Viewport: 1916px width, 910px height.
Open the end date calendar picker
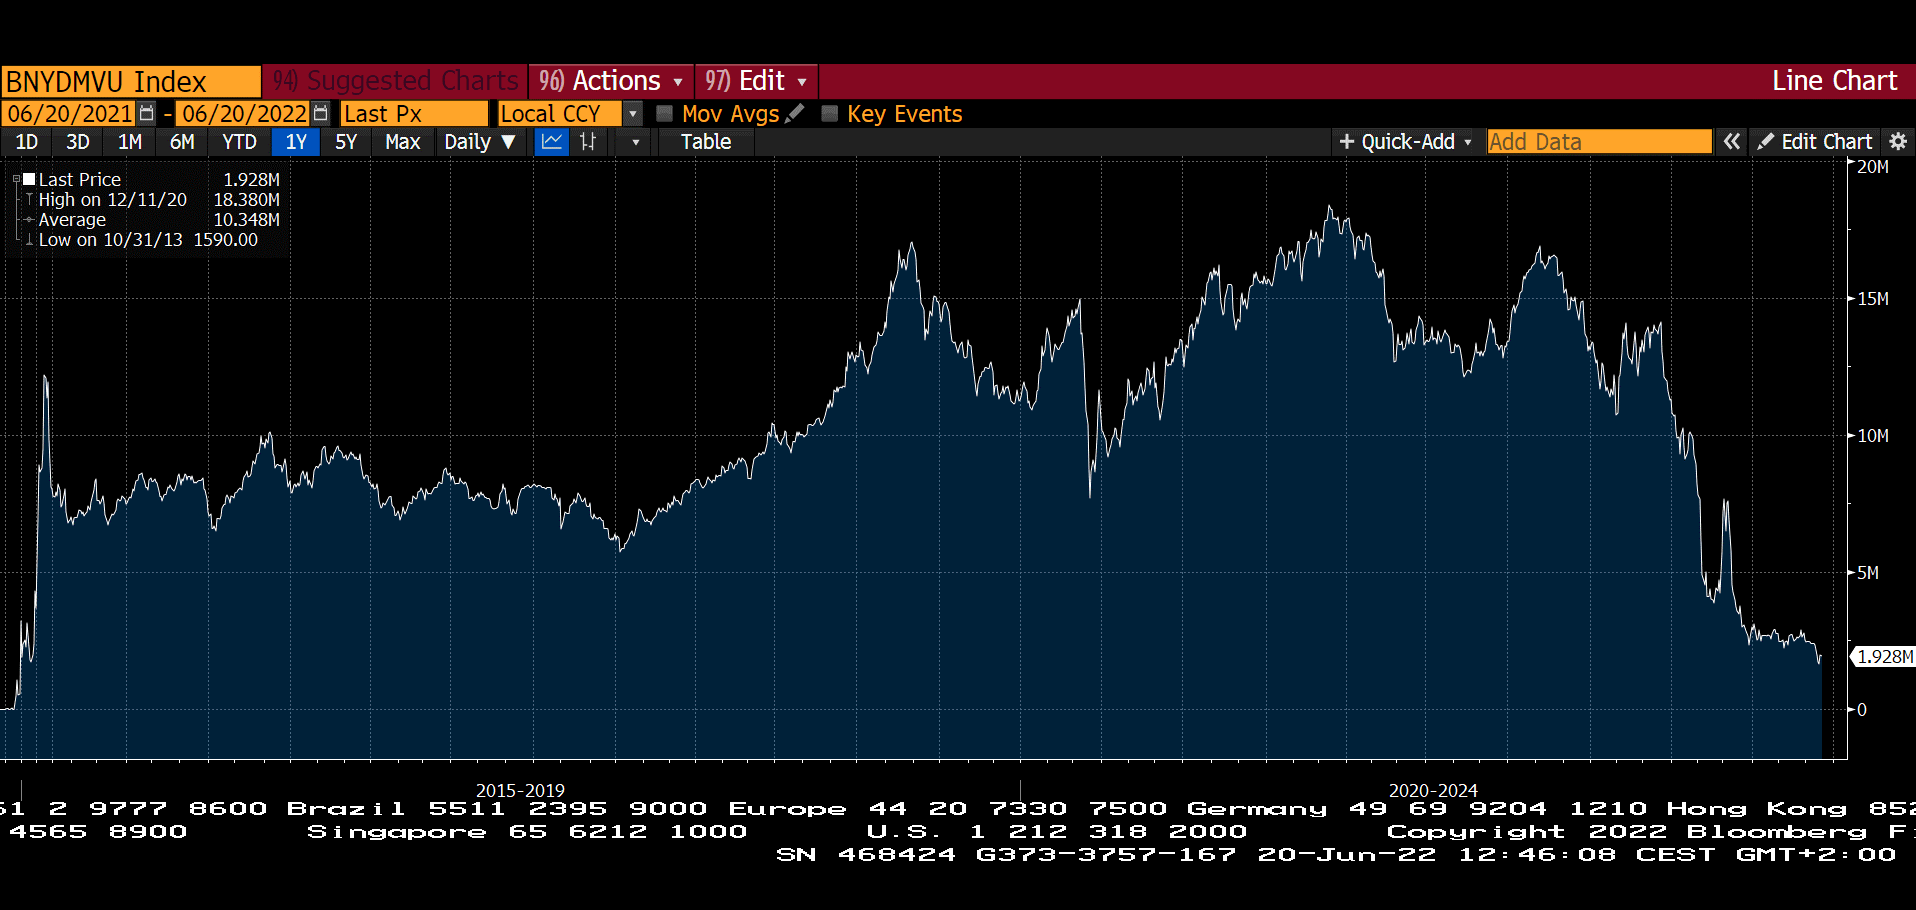[x=320, y=113]
